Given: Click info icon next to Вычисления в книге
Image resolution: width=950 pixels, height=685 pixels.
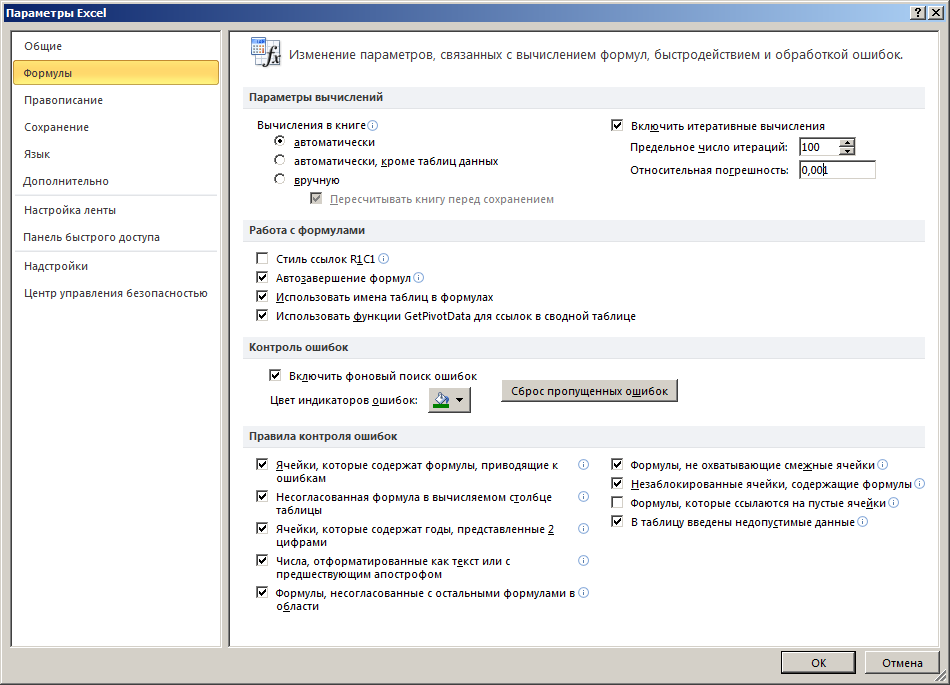Looking at the screenshot, I should 373,125.
